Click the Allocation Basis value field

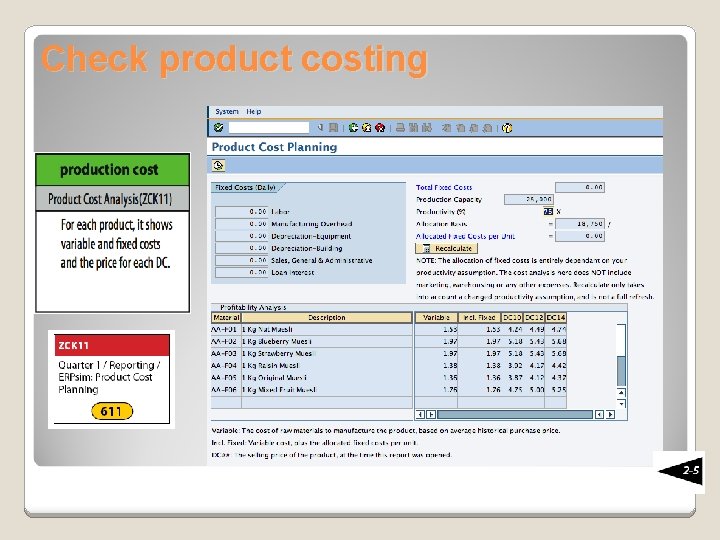[580, 224]
